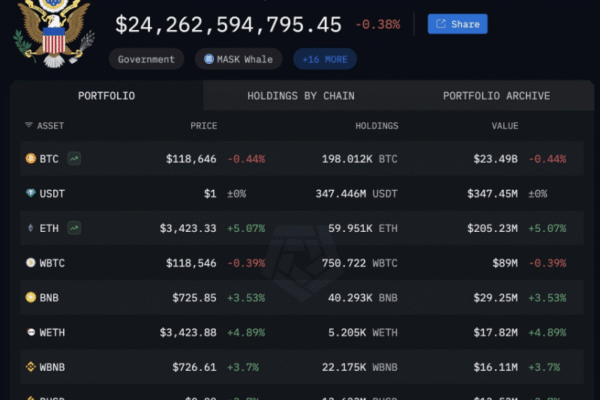Image resolution: width=600 pixels, height=400 pixels.
Task: Click the WETH value $17.82M
Action: tap(496, 333)
